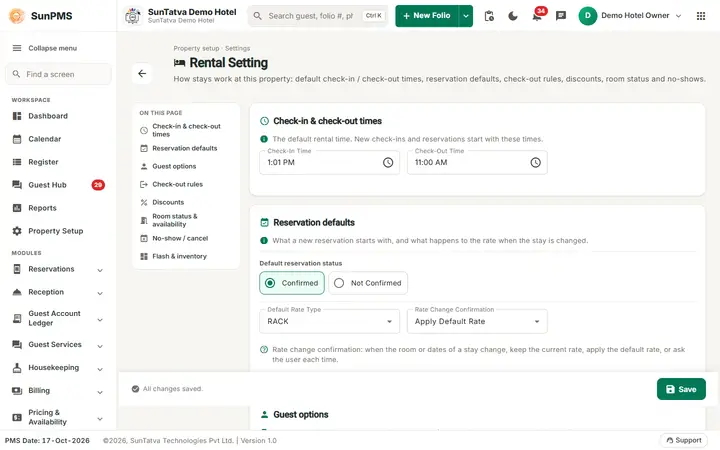Open Check-In Time clock picker
The width and height of the screenshot is (720, 450).
pos(388,163)
